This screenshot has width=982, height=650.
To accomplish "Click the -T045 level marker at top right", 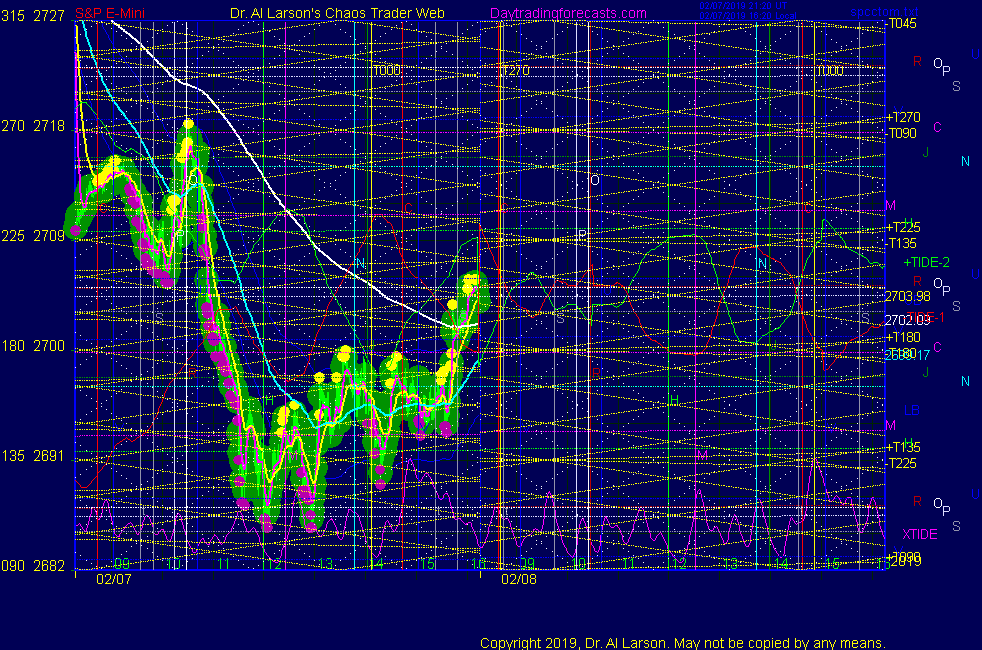I will tap(901, 23).
